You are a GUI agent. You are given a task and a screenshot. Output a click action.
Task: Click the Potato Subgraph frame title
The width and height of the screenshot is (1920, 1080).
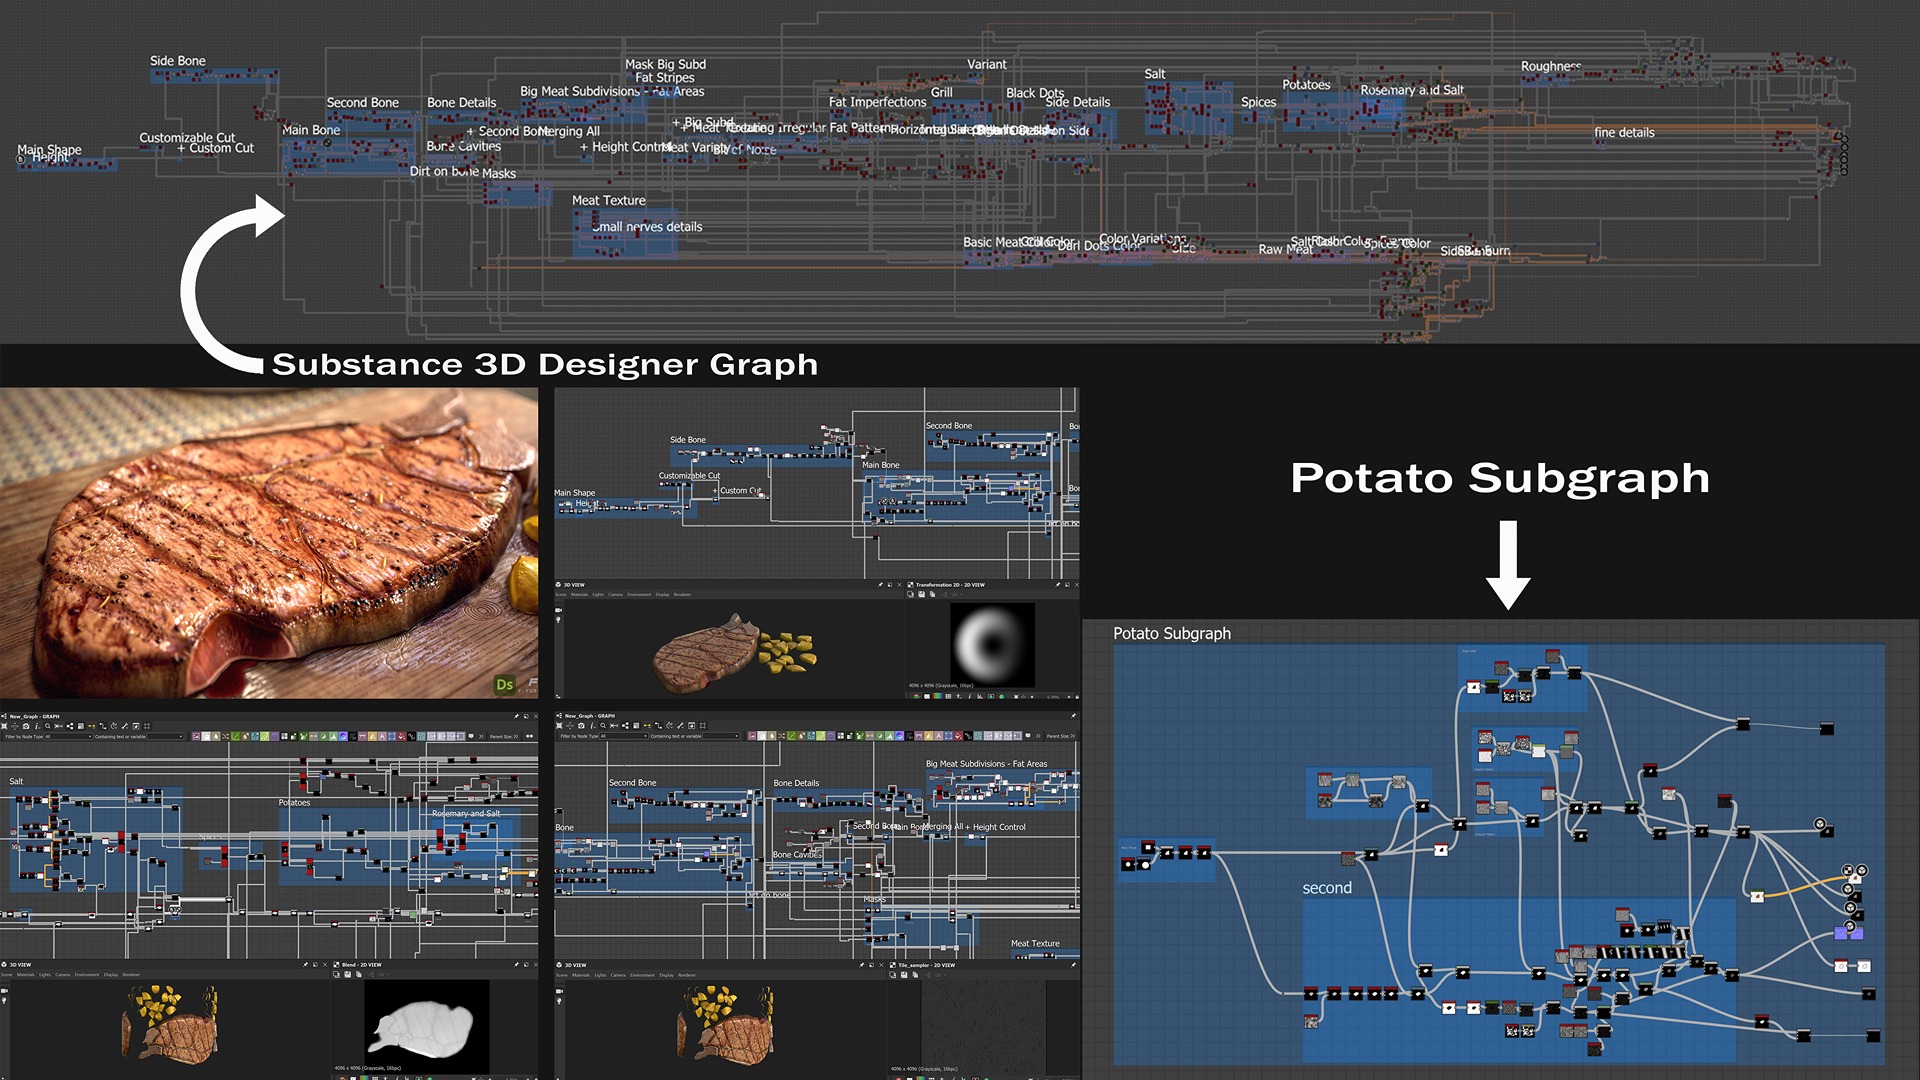tap(1171, 633)
